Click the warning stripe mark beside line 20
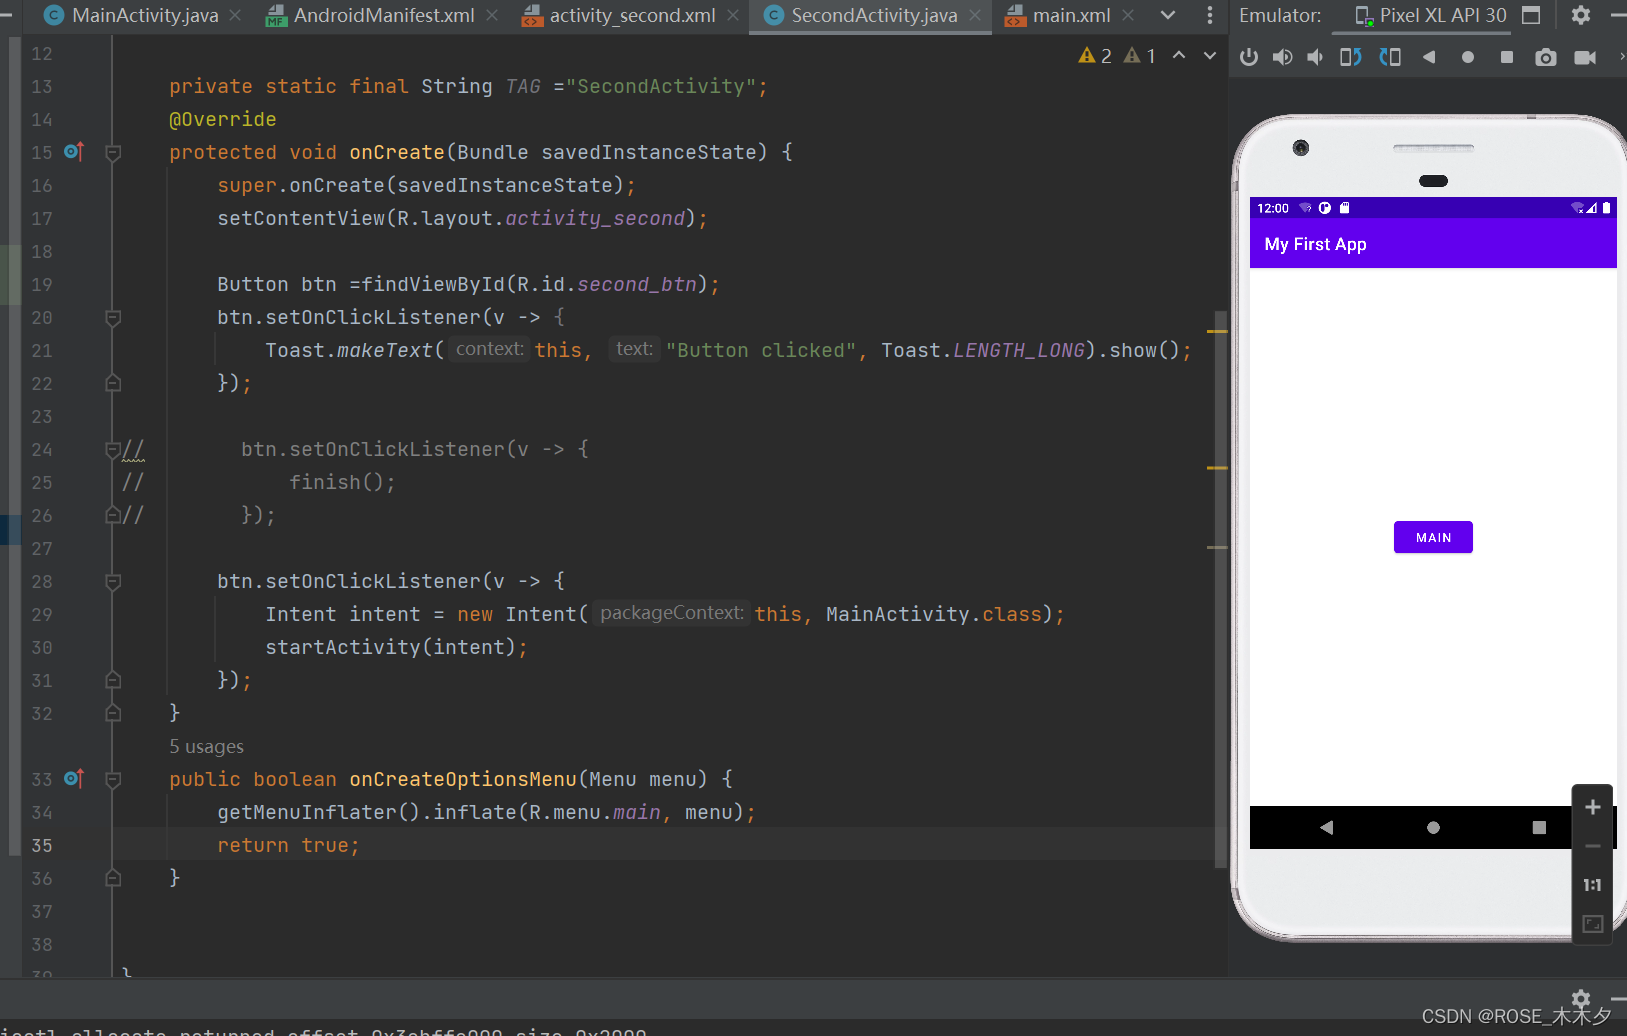 [x=1217, y=330]
